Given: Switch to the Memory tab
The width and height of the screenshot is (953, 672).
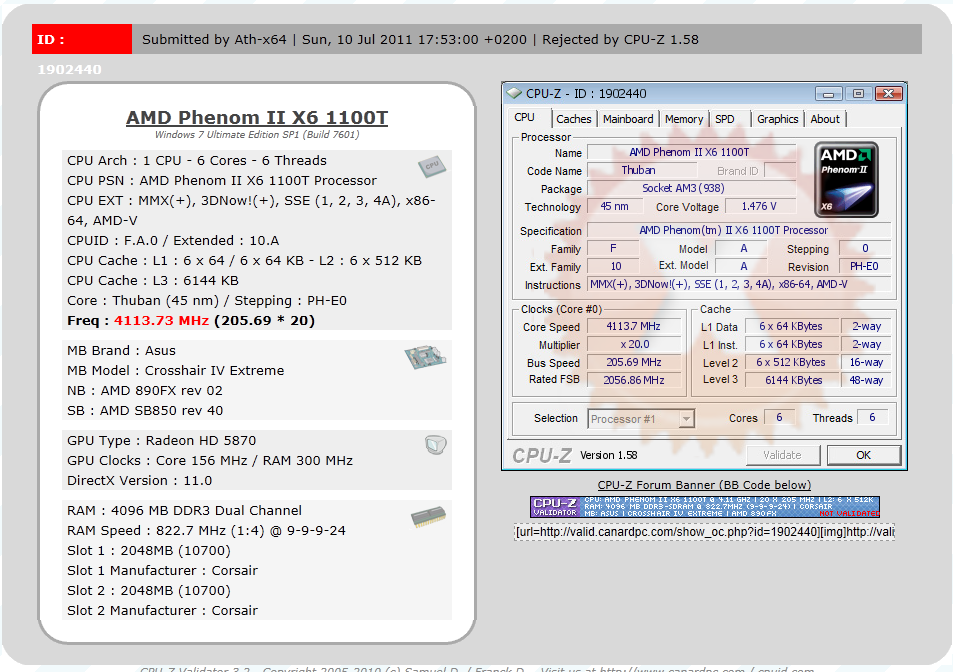Looking at the screenshot, I should 684,119.
